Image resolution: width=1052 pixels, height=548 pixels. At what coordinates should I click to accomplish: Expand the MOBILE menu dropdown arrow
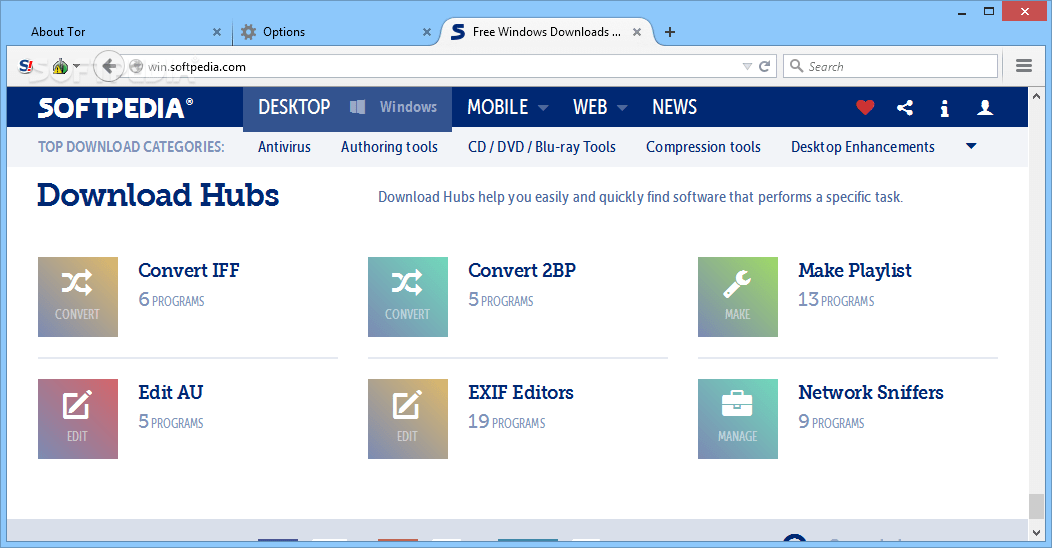(x=543, y=108)
